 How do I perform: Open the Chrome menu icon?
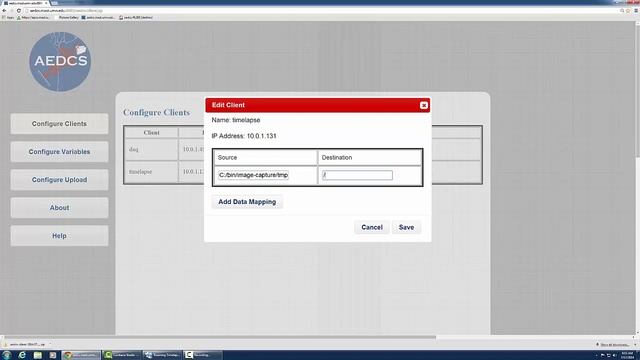tap(636, 11)
